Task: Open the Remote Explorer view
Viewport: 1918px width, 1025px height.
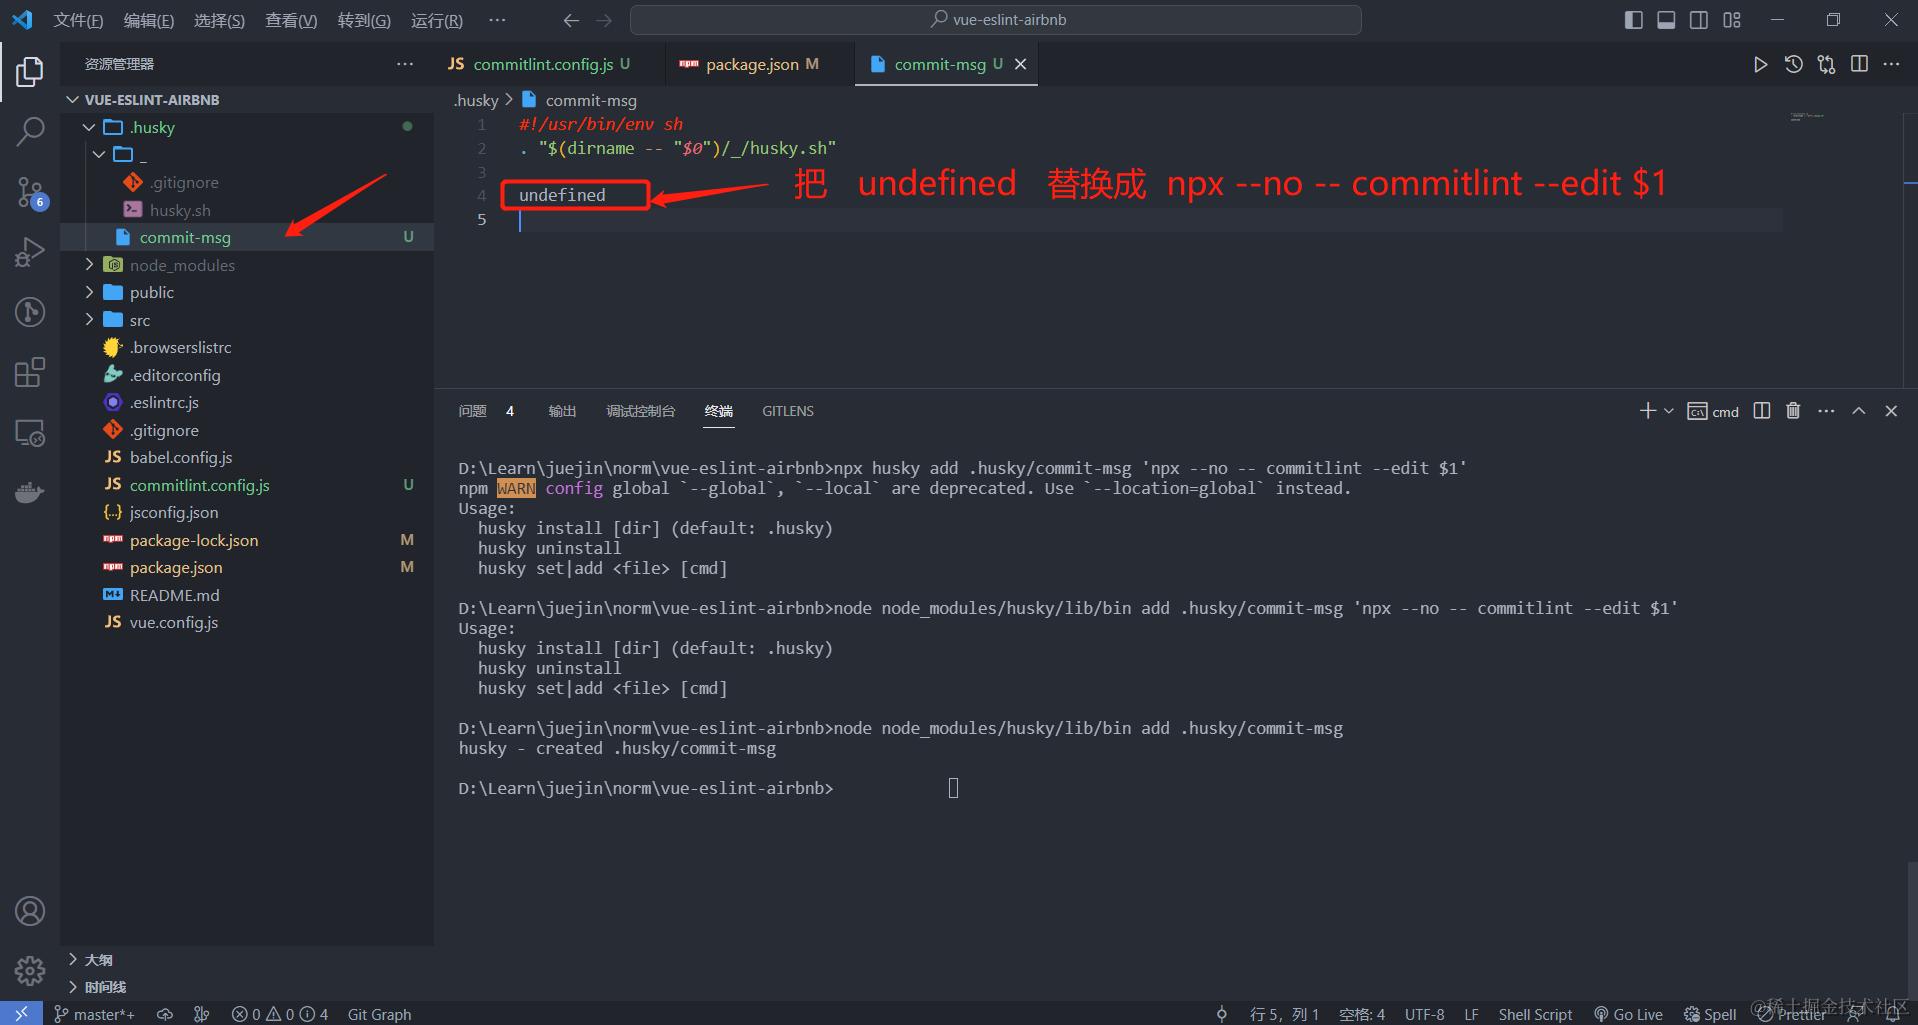Action: pyautogui.click(x=30, y=433)
